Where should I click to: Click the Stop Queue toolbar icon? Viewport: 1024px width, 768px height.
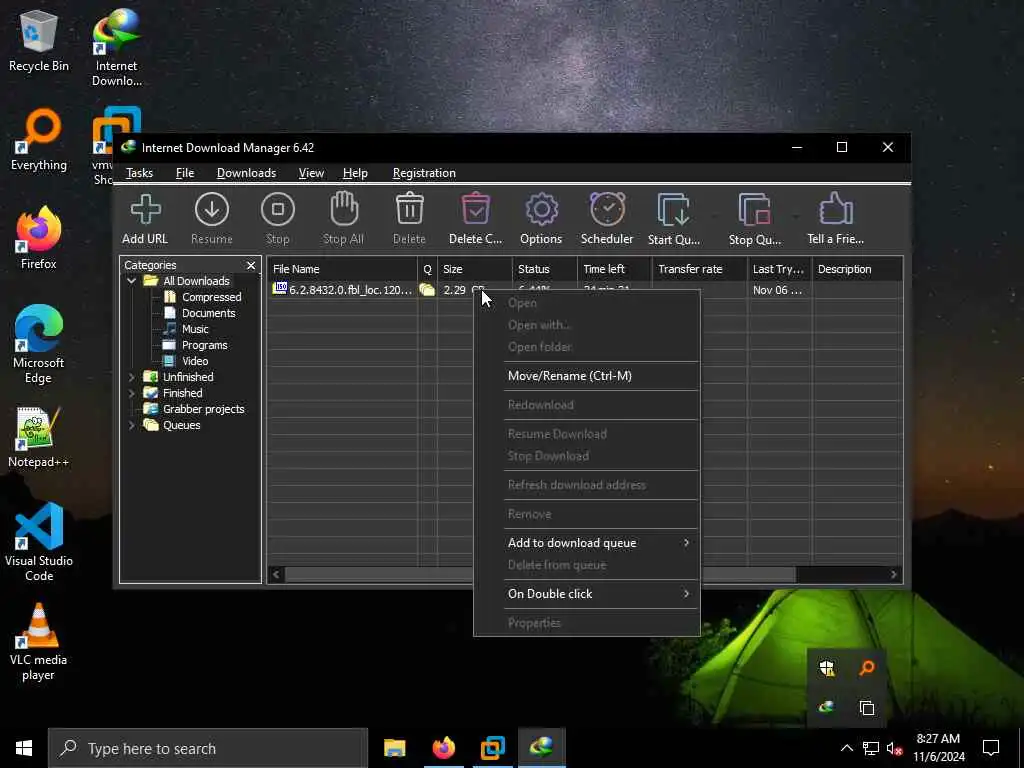click(x=754, y=210)
